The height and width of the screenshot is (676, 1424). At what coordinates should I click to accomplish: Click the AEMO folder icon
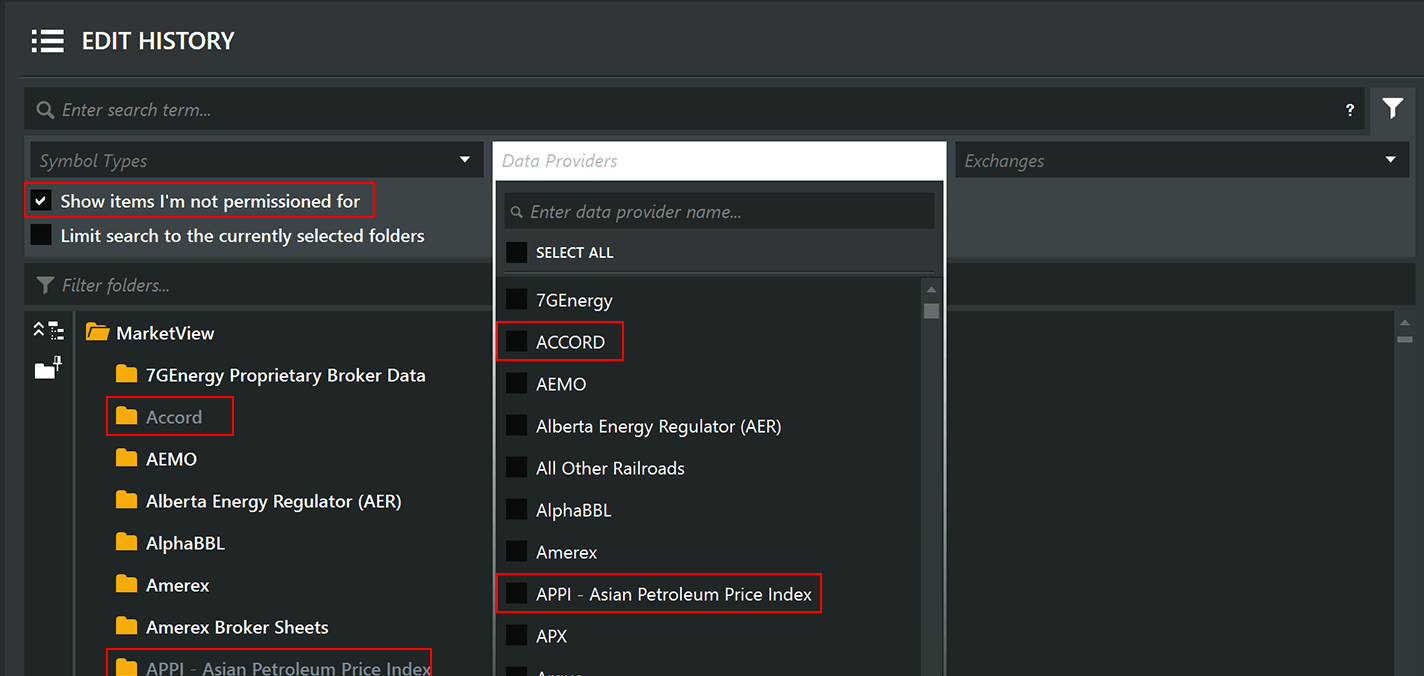pyautogui.click(x=126, y=458)
